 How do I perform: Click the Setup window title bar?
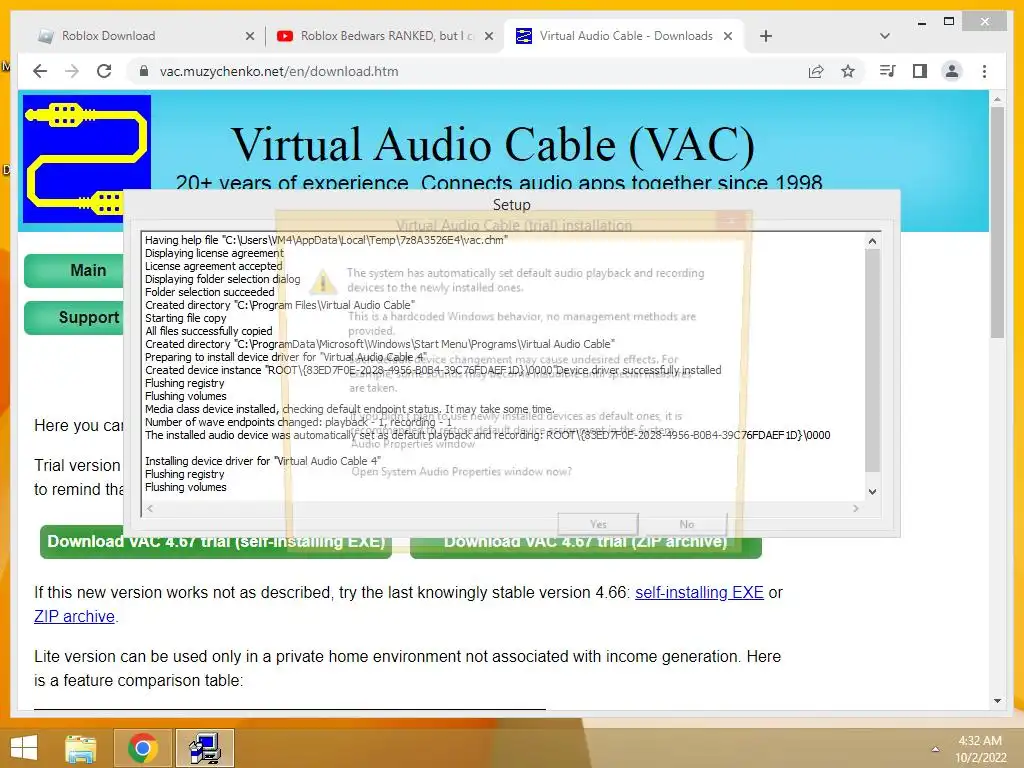(x=511, y=204)
